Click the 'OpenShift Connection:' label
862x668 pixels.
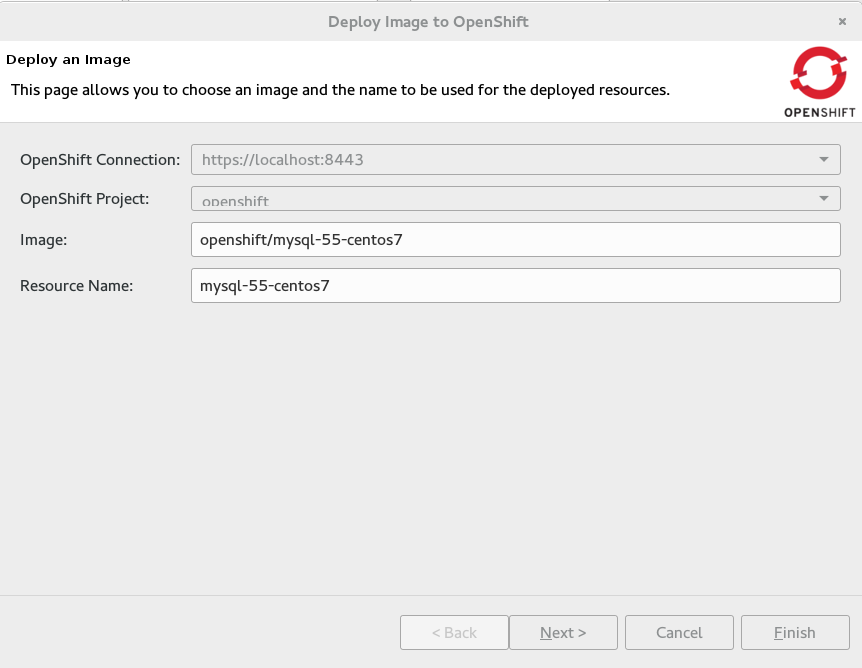point(100,159)
